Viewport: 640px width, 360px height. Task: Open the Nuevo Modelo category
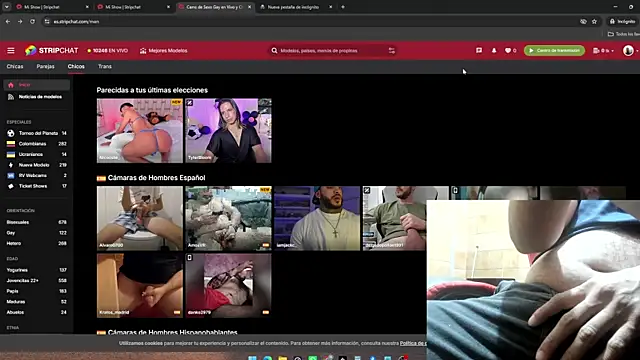coord(37,165)
